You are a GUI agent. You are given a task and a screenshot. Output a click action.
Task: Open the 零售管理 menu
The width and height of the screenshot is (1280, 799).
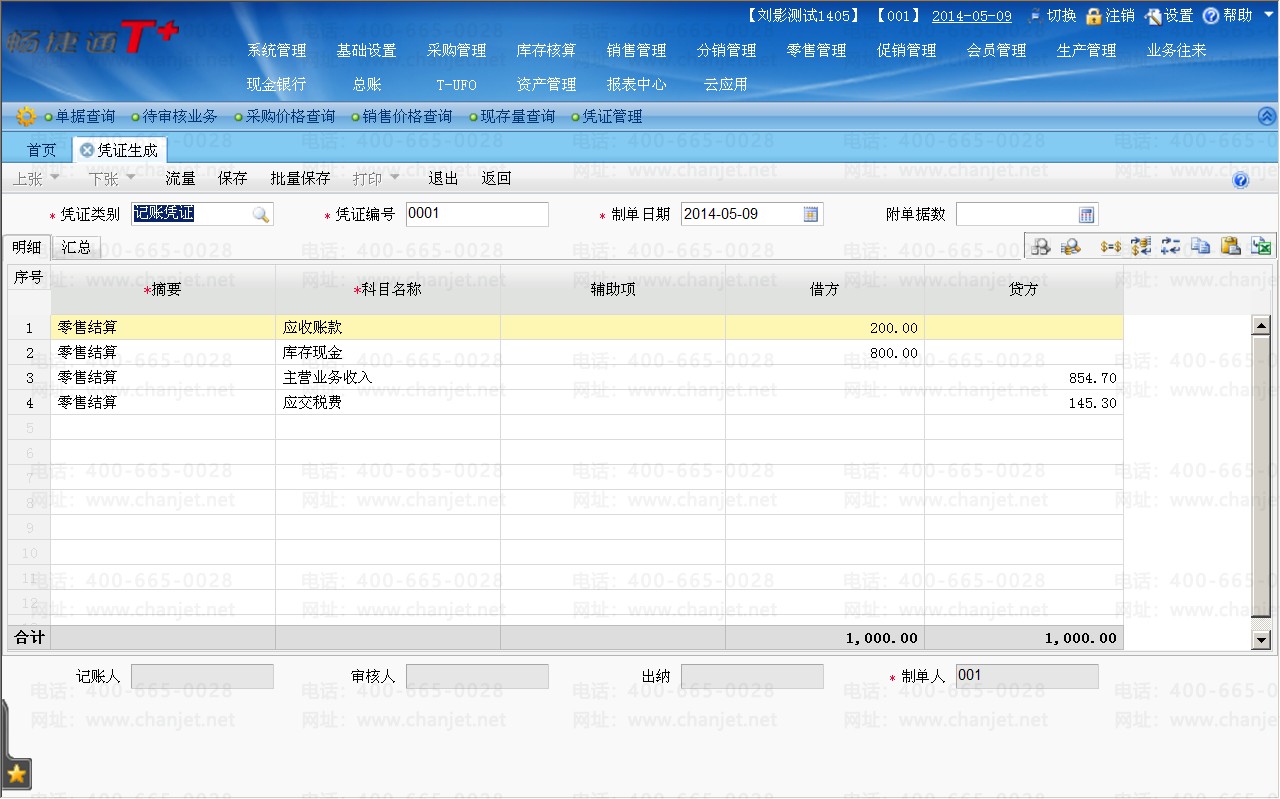pos(817,50)
